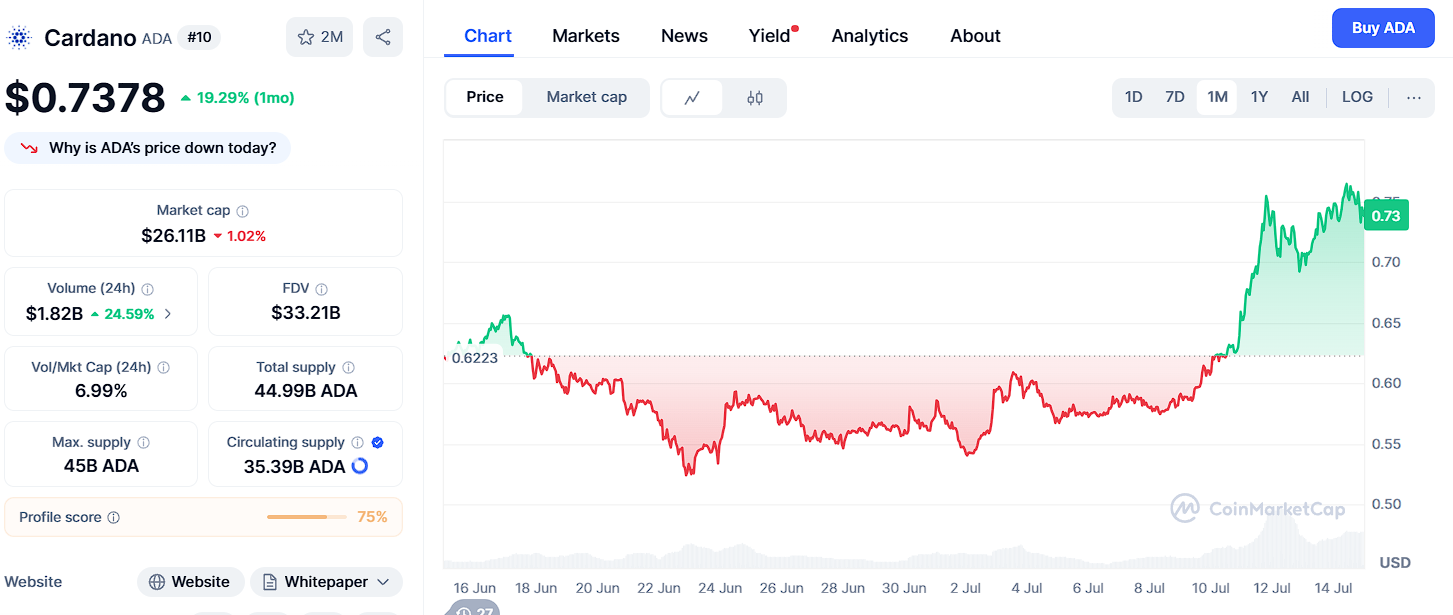Screen dimensions: 1453x615
Task: Click the Profile score info icon
Action: 114,518
